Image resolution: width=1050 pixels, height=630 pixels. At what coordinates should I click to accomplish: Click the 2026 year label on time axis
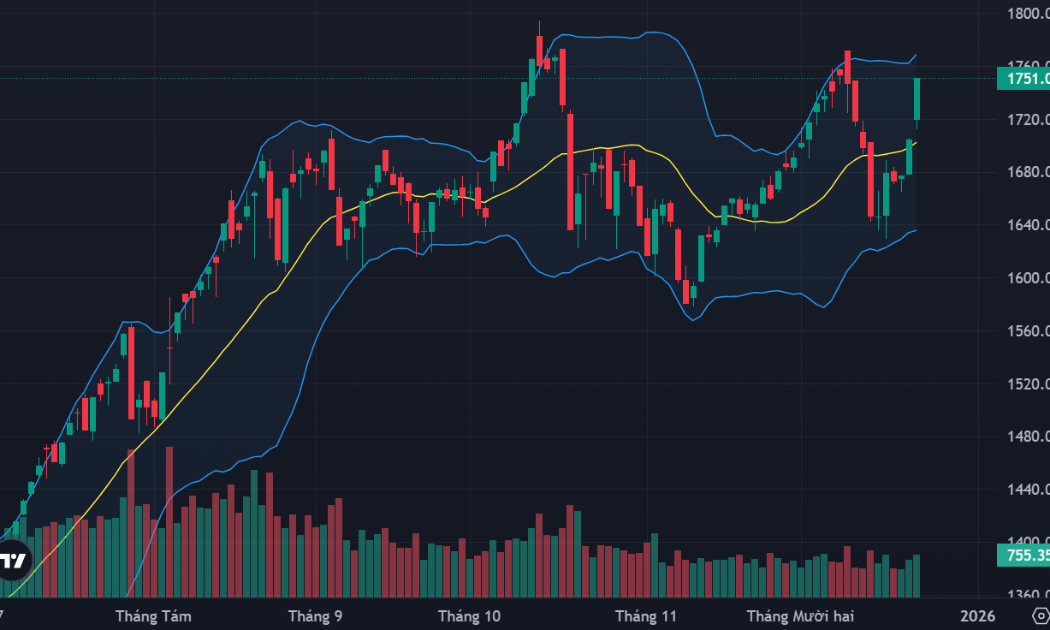[x=975, y=615]
